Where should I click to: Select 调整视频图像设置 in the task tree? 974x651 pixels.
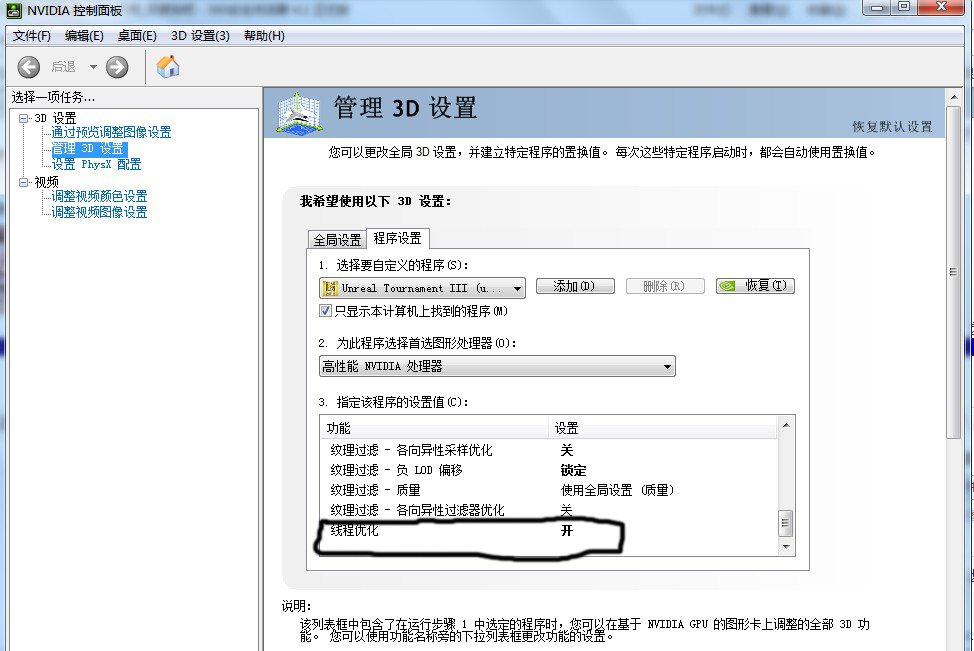point(99,212)
